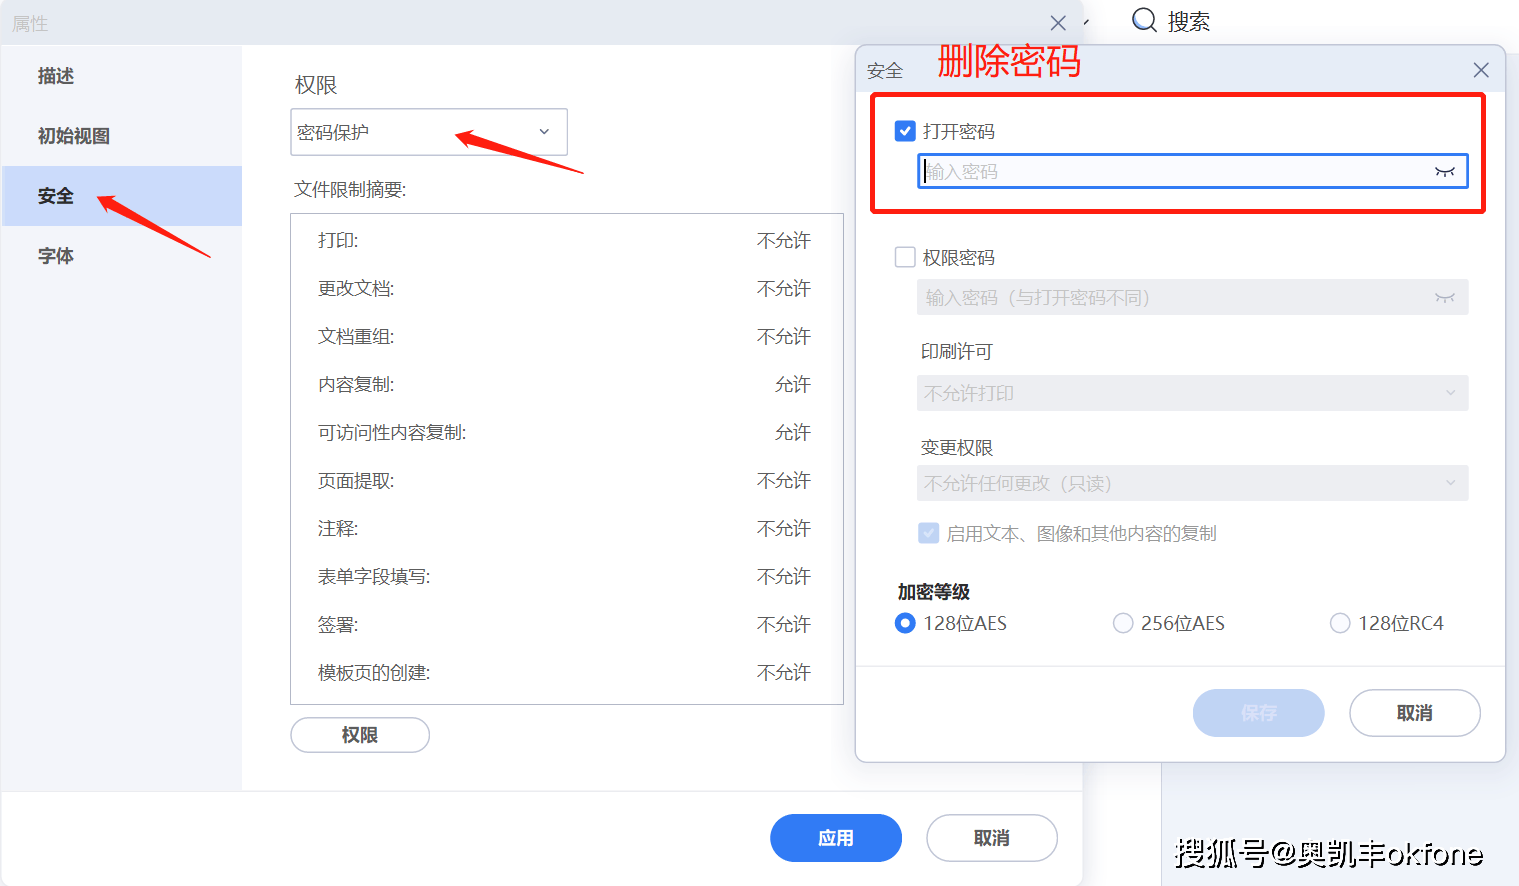Select 128位AES encryption level

pos(905,623)
